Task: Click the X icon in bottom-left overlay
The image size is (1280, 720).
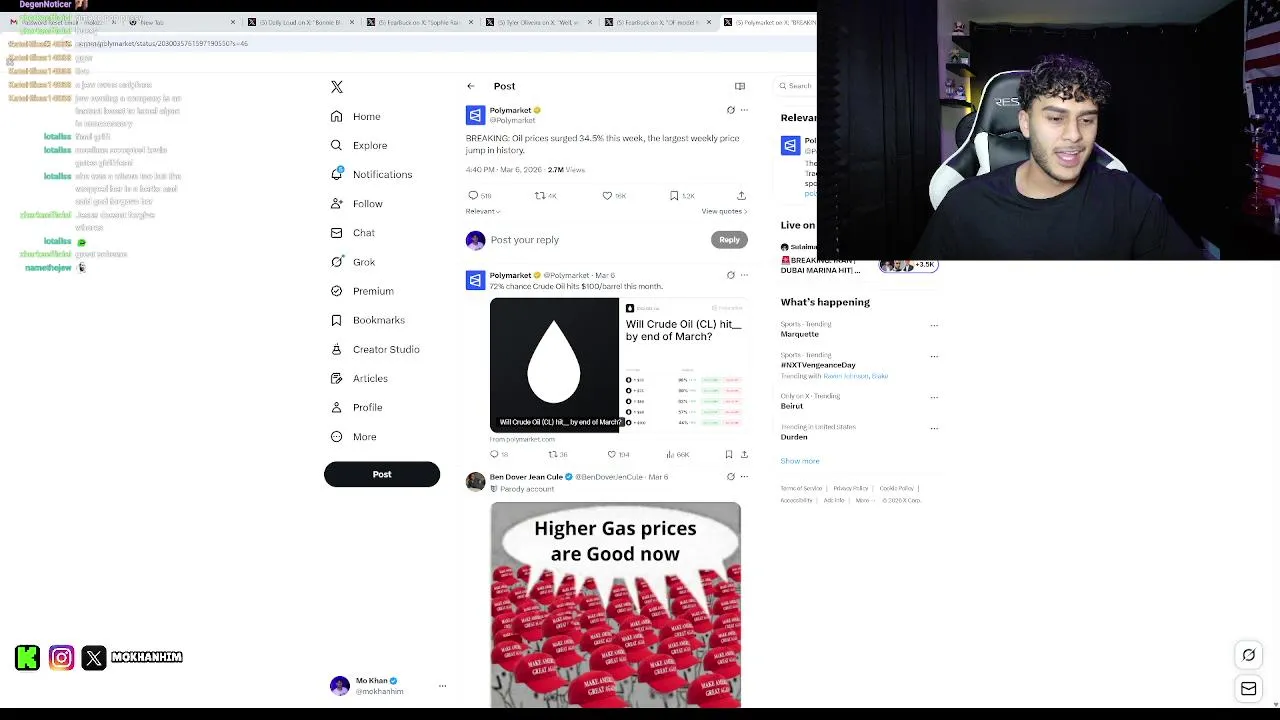Action: click(94, 657)
